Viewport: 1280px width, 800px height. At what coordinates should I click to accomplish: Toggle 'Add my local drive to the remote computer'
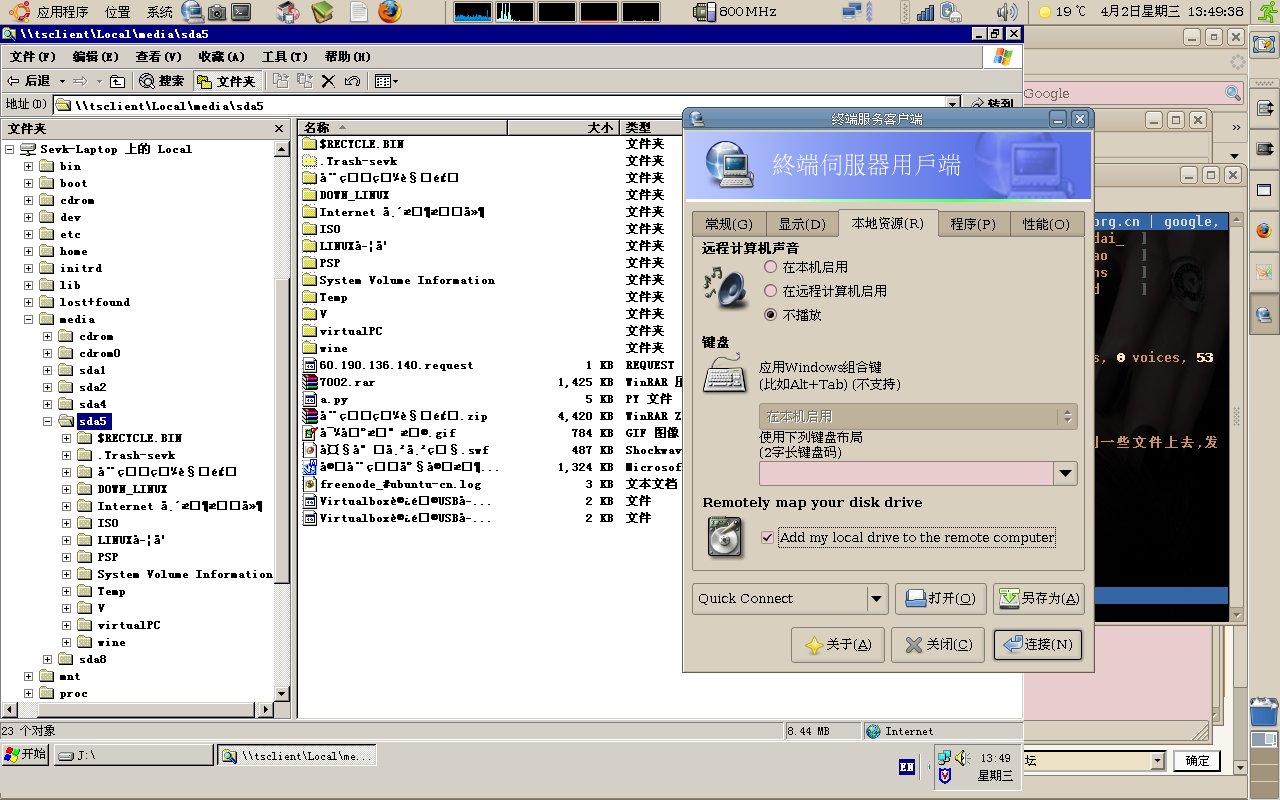[x=767, y=538]
